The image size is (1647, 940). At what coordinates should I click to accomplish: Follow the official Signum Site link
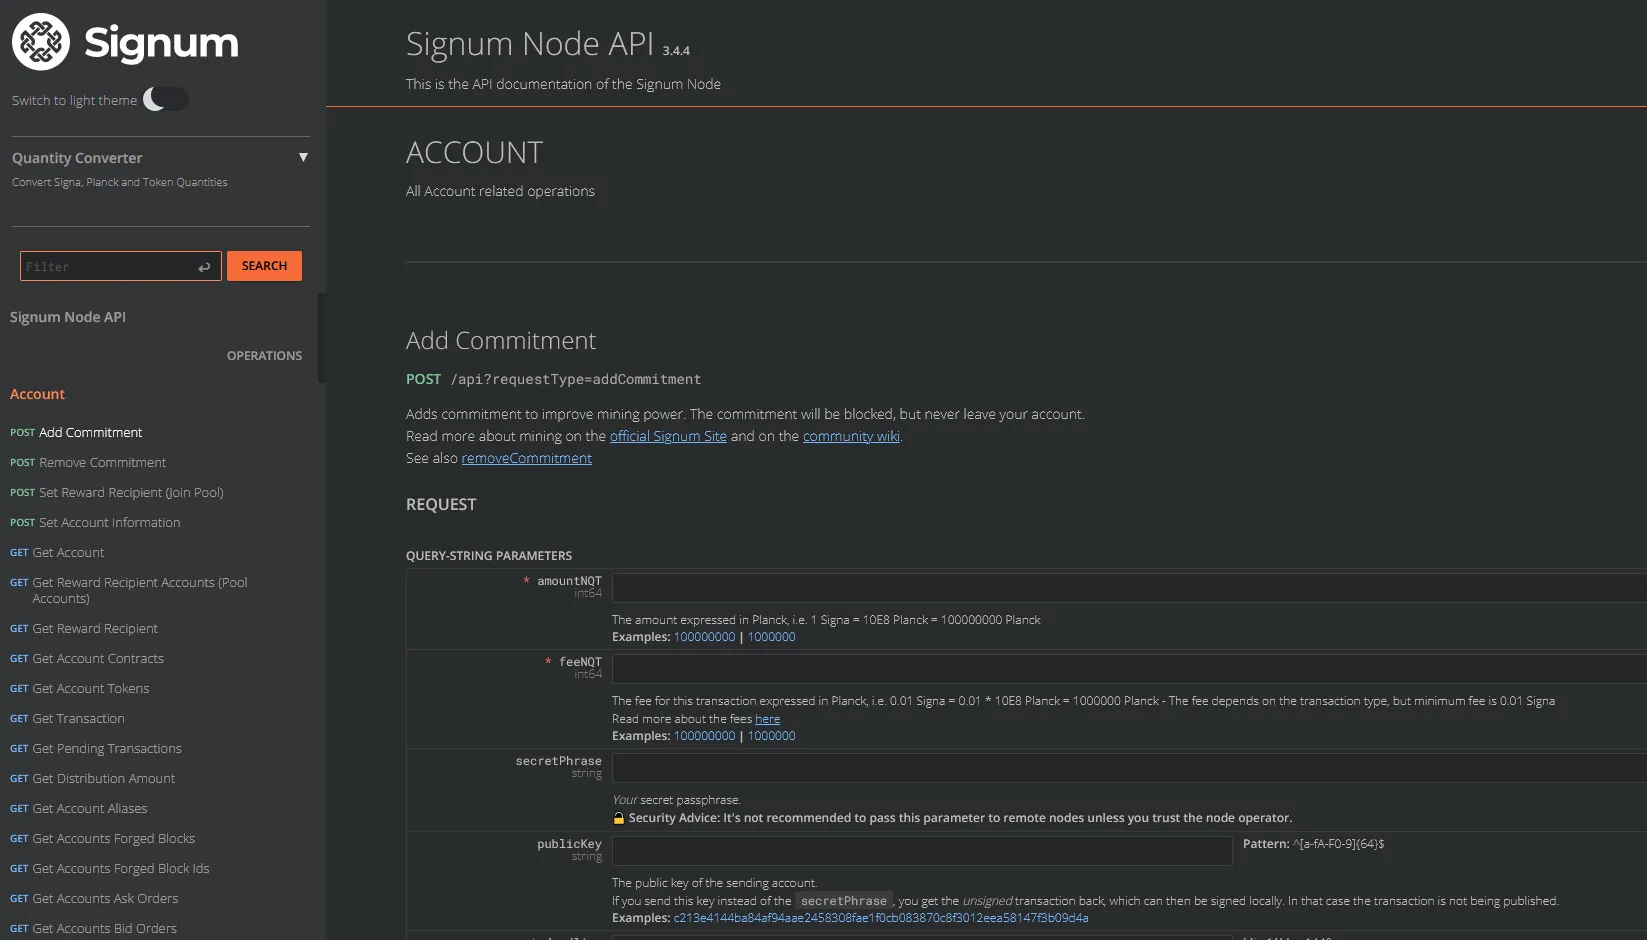(668, 436)
